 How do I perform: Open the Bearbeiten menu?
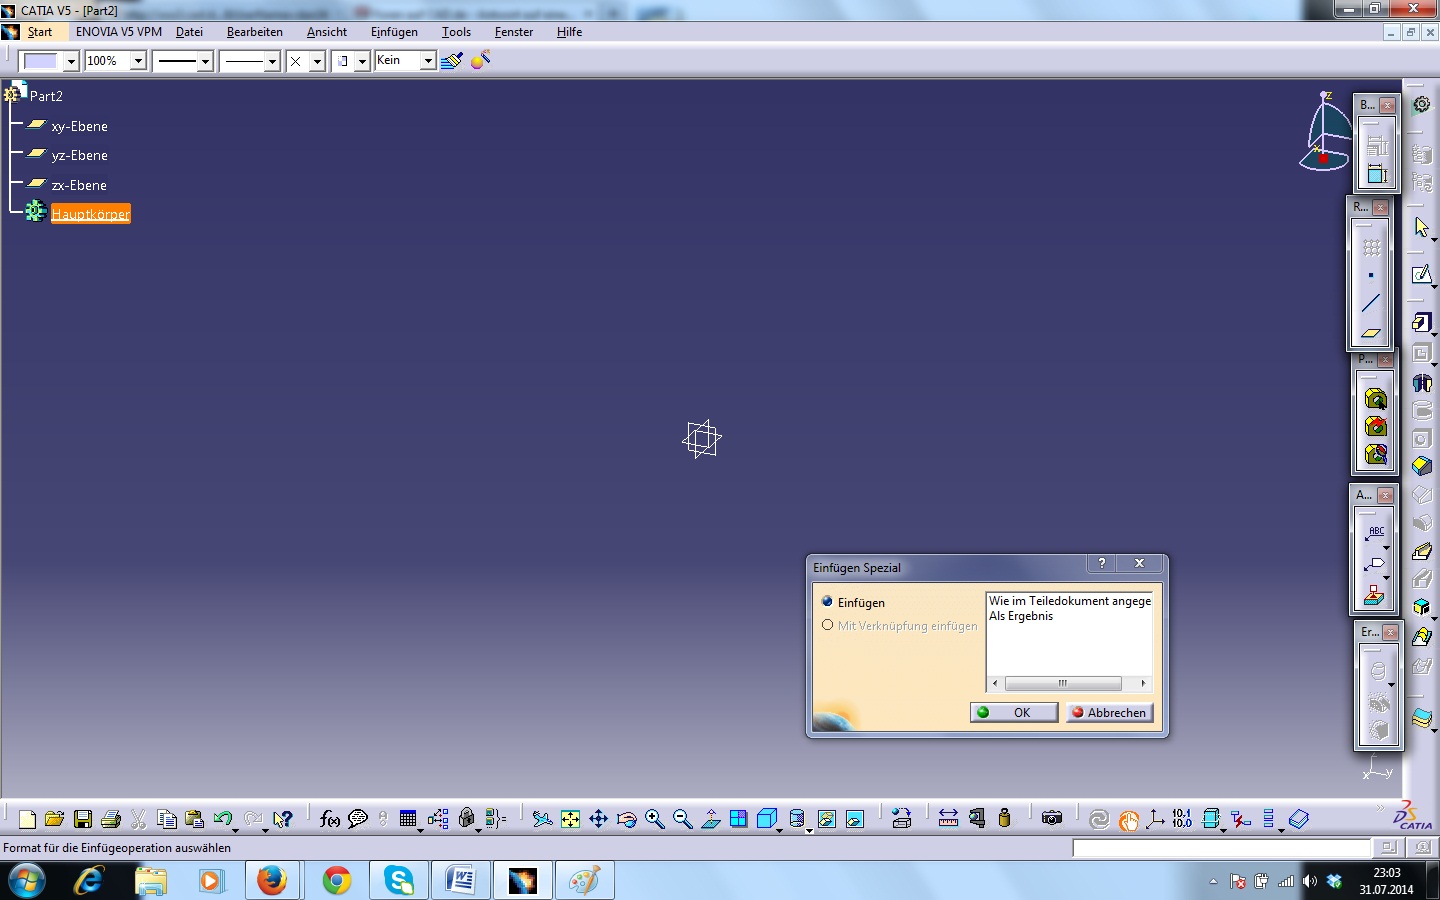[255, 32]
